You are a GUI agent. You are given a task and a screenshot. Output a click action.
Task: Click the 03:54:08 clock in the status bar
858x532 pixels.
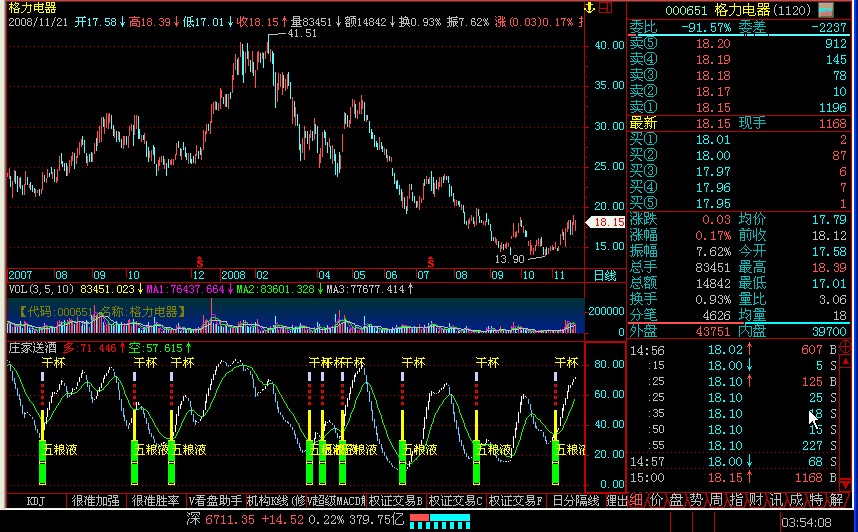point(807,523)
